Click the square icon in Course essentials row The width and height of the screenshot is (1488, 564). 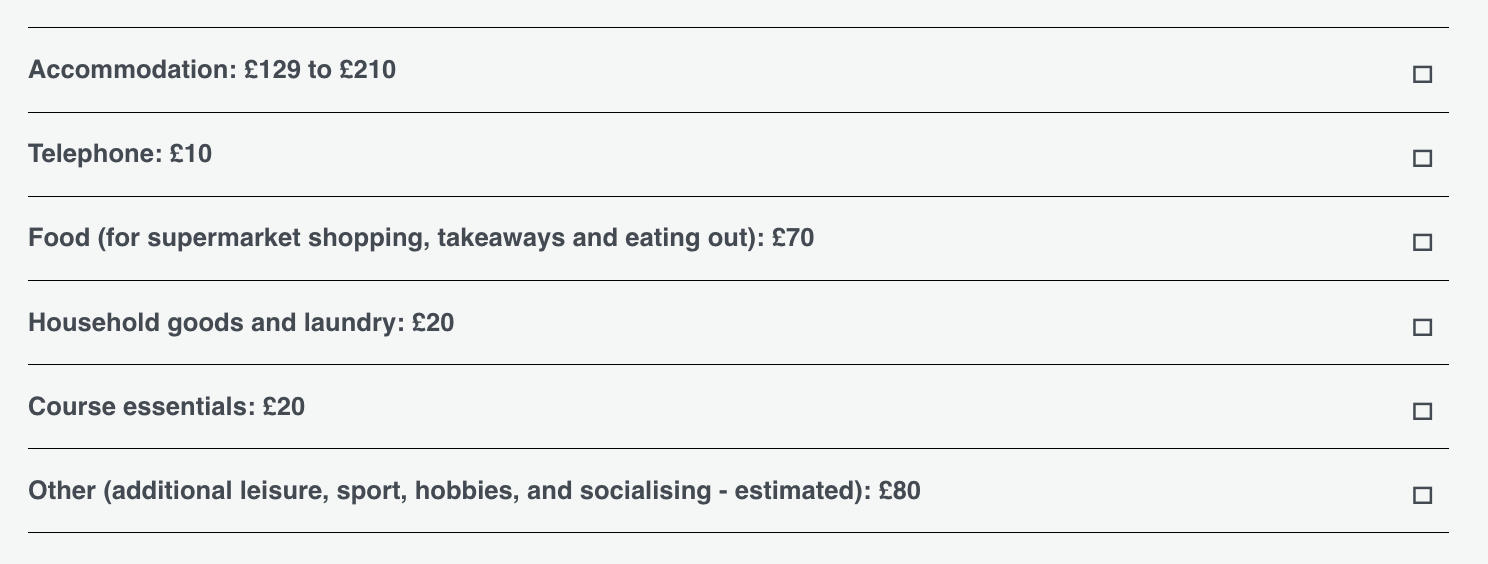click(1422, 411)
